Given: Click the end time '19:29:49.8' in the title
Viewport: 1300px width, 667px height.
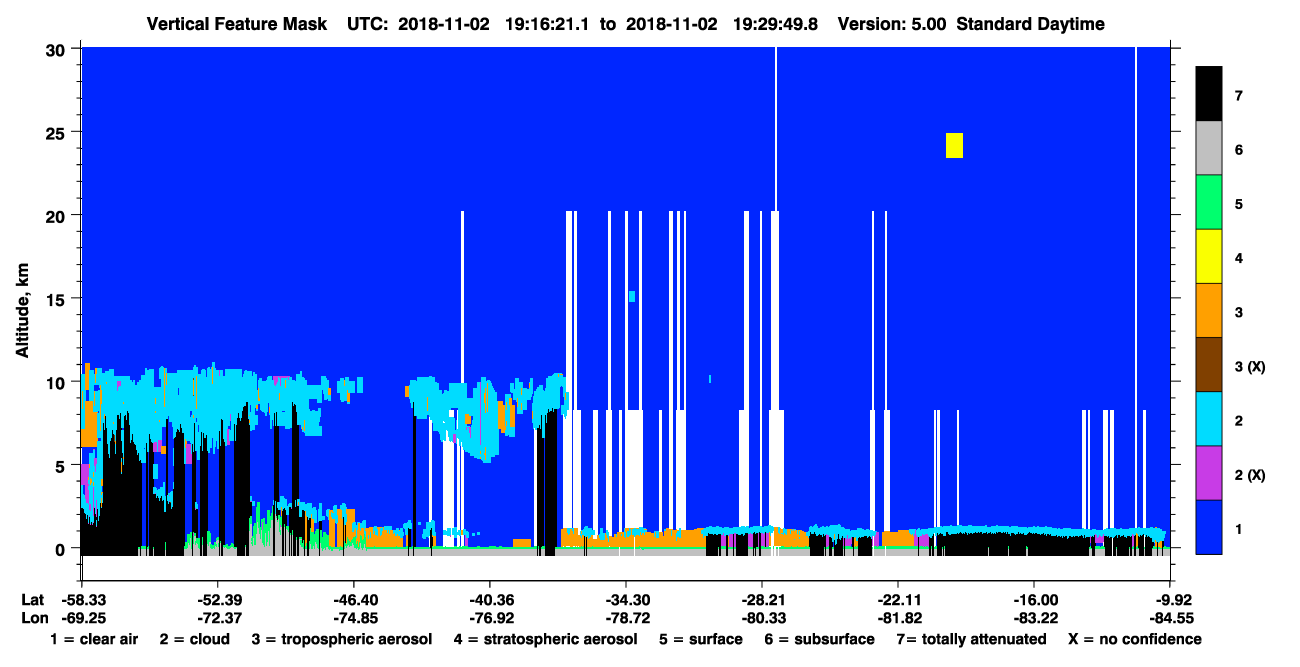Looking at the screenshot, I should [x=778, y=24].
